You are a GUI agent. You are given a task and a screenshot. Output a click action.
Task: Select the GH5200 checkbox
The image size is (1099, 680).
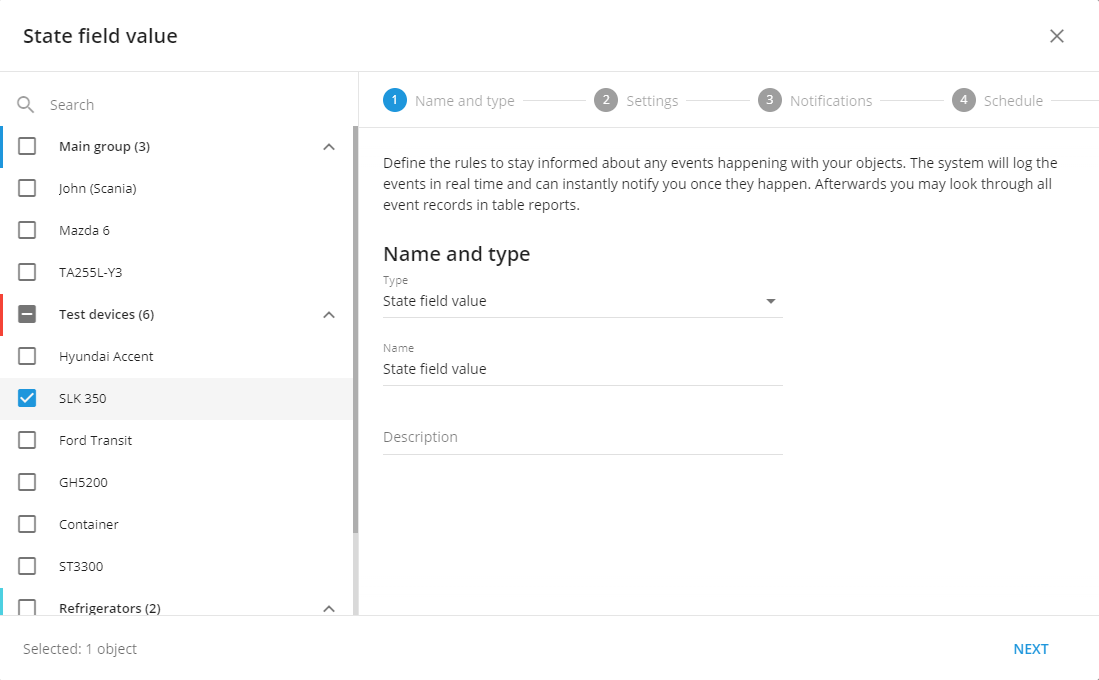pos(27,482)
